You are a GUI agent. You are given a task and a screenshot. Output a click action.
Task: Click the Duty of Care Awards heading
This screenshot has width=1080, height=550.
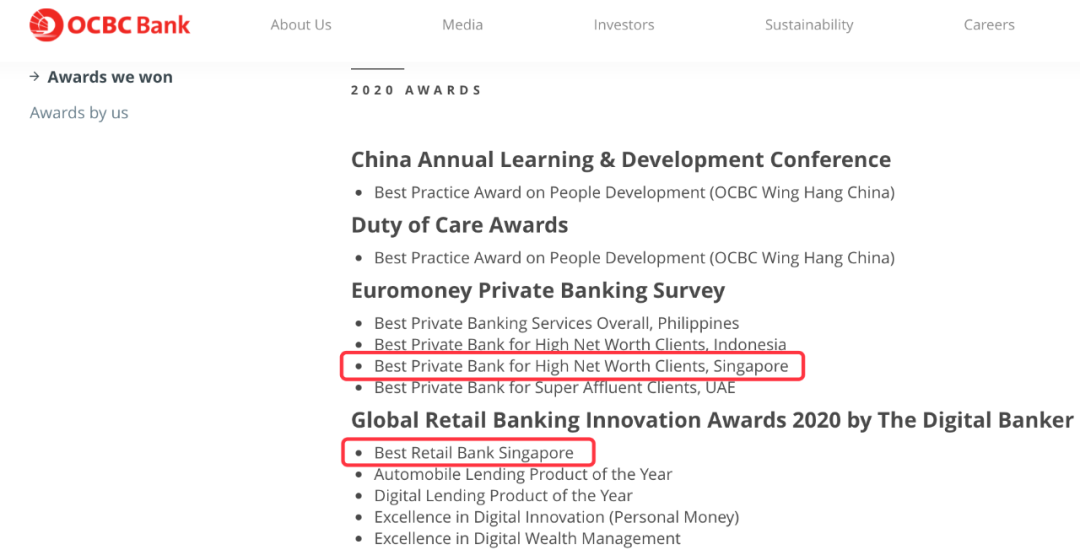coord(459,225)
